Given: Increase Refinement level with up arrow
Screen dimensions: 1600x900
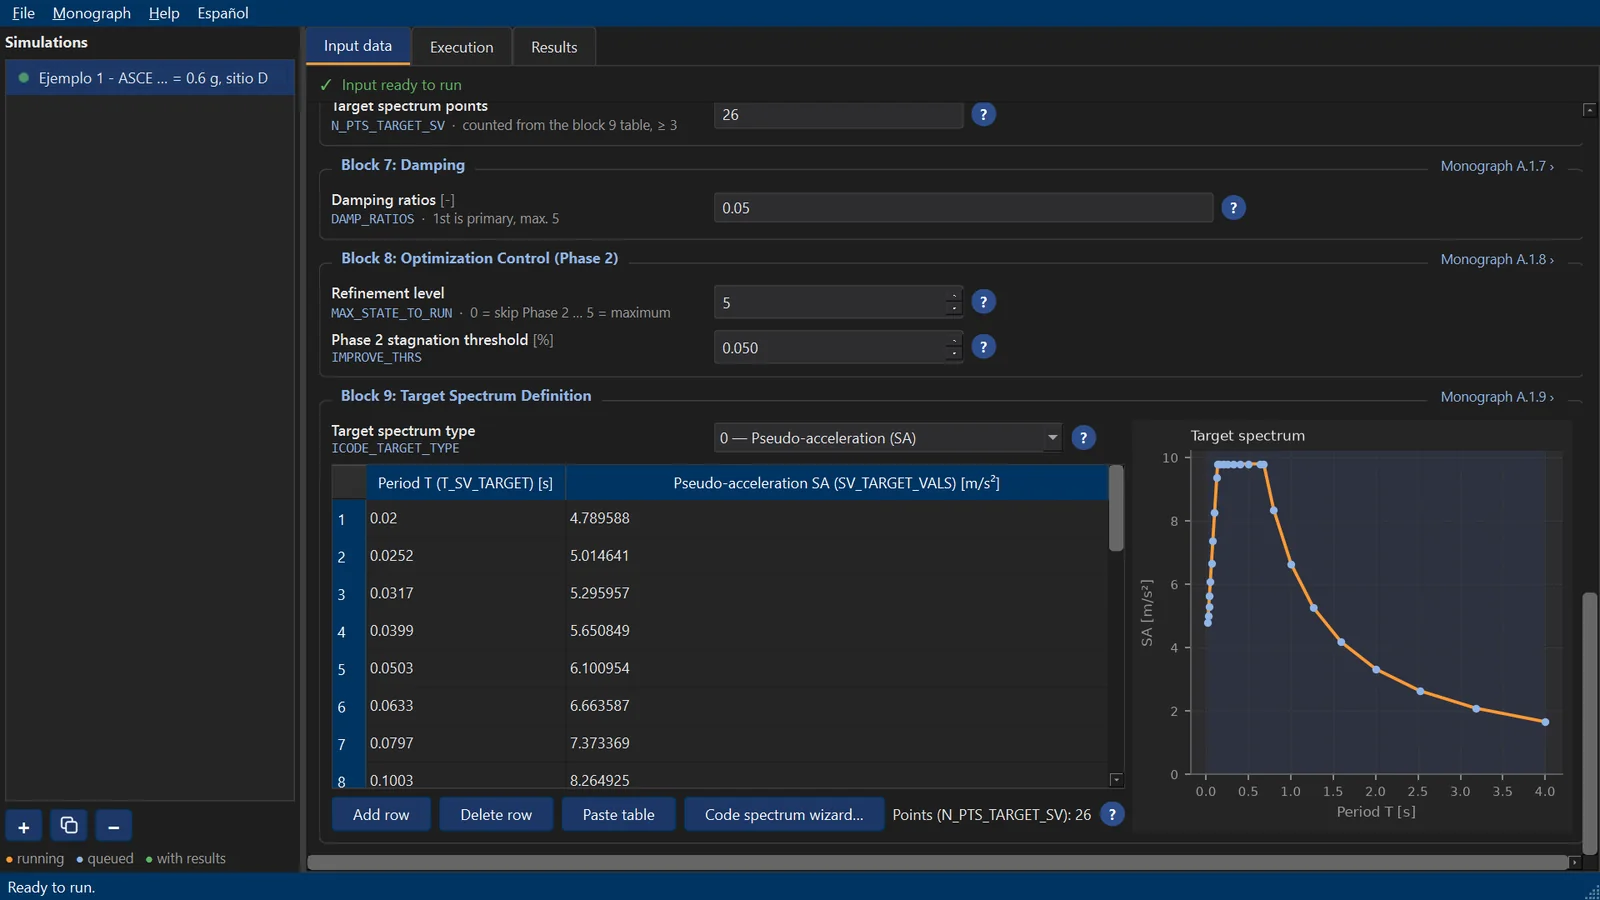Looking at the screenshot, I should tap(954, 295).
